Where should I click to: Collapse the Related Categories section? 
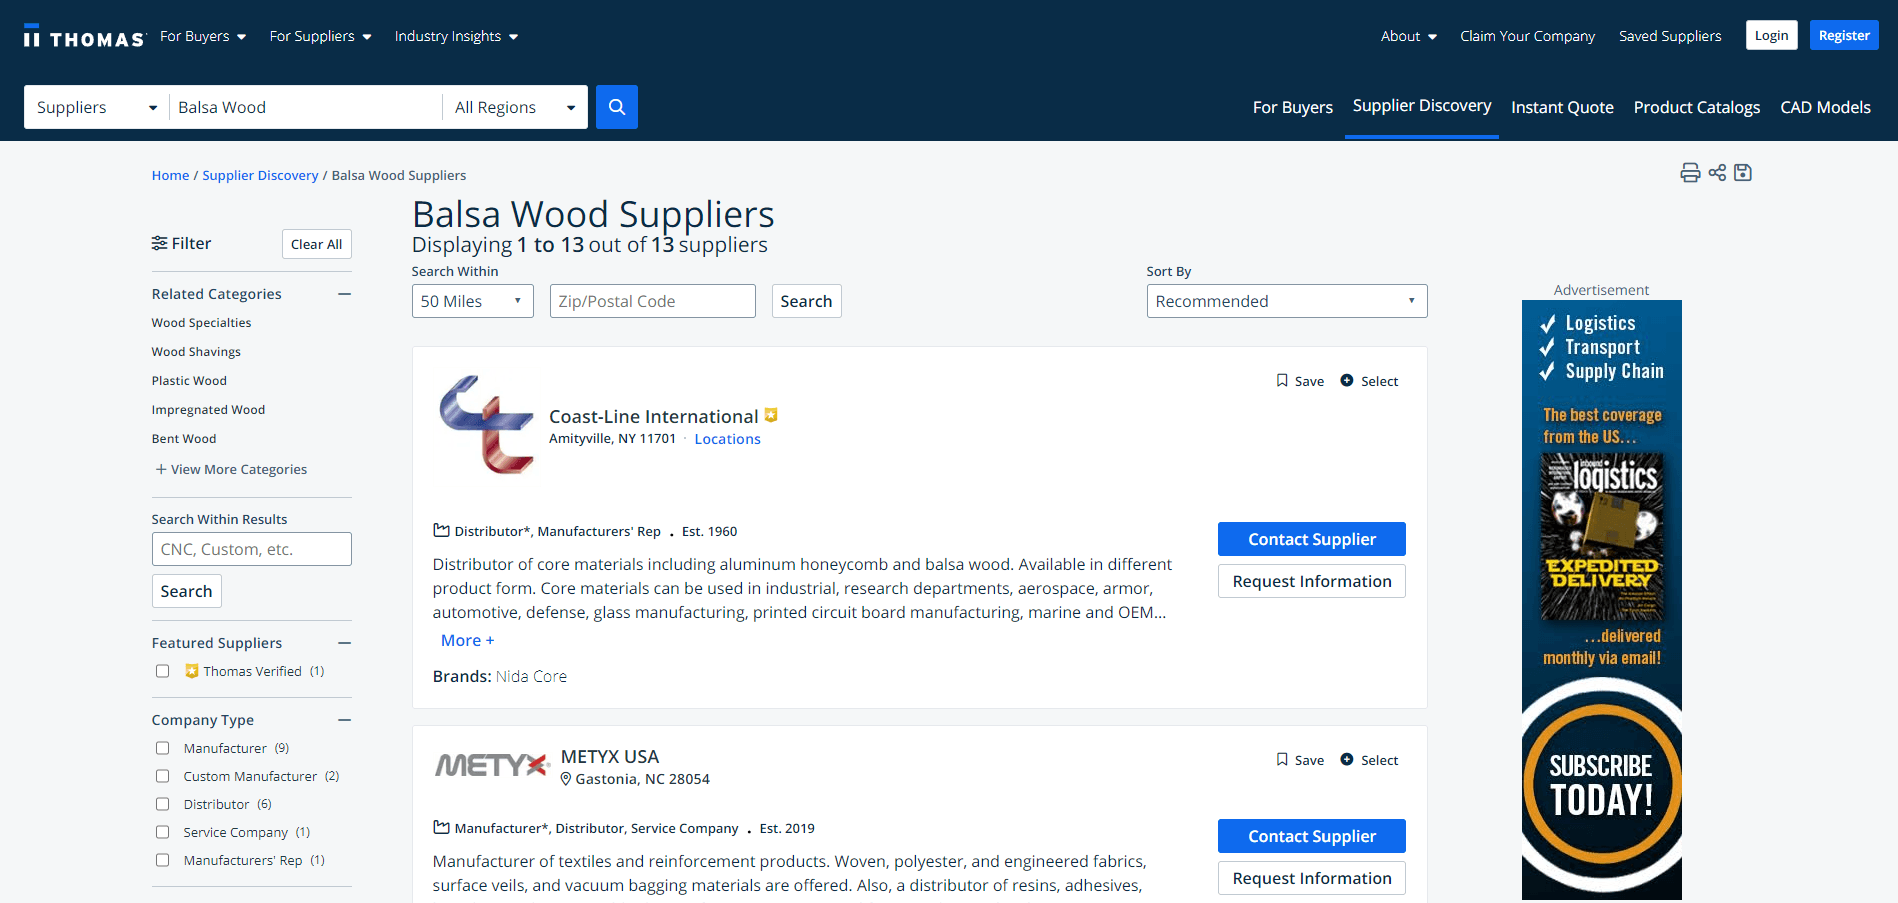345,294
